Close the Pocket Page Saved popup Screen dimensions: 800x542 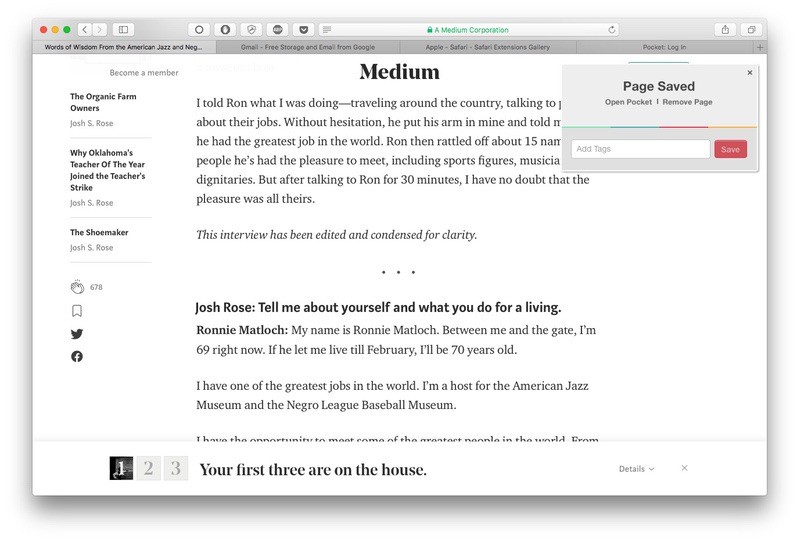(749, 72)
